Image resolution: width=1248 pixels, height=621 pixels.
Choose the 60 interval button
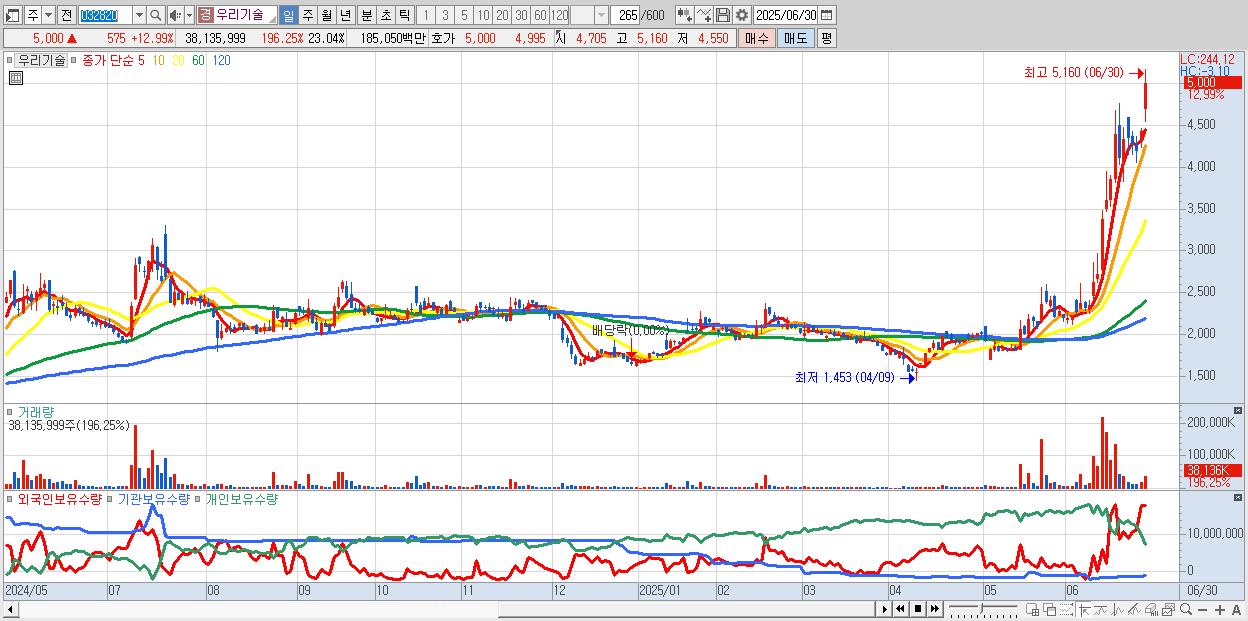tap(540, 15)
